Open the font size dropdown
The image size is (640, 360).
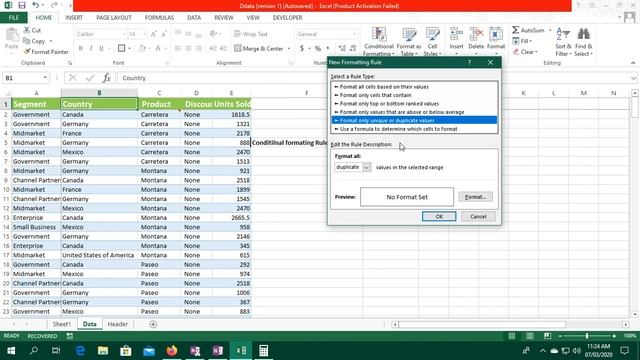144,34
